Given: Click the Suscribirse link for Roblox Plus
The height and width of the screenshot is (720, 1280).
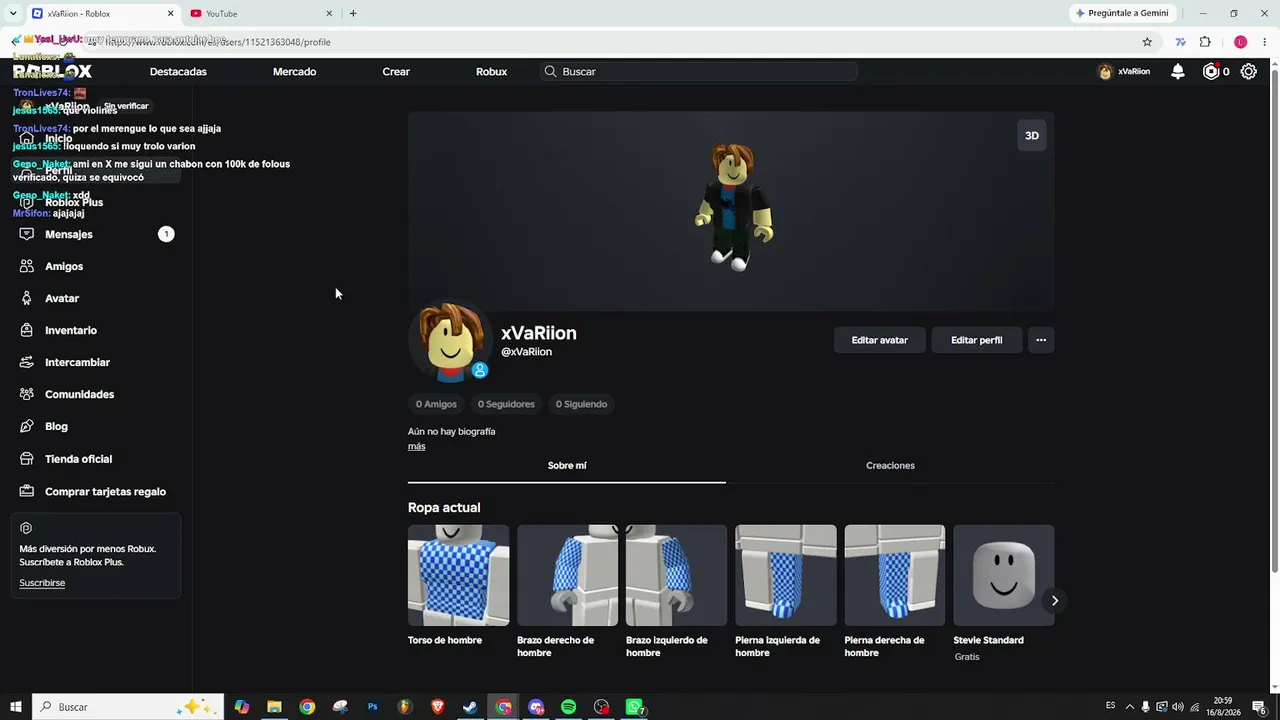Looking at the screenshot, I should (42, 583).
